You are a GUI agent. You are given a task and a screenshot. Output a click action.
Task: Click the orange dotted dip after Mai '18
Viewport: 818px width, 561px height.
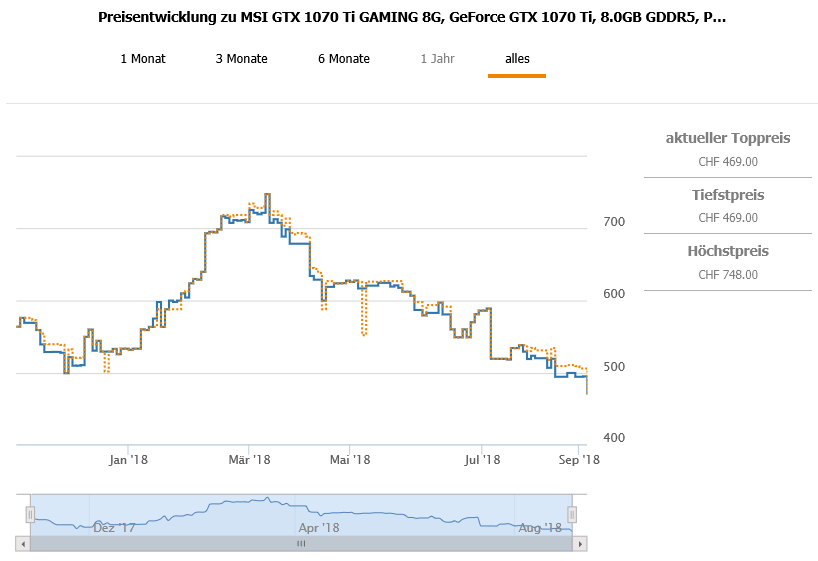[364, 334]
